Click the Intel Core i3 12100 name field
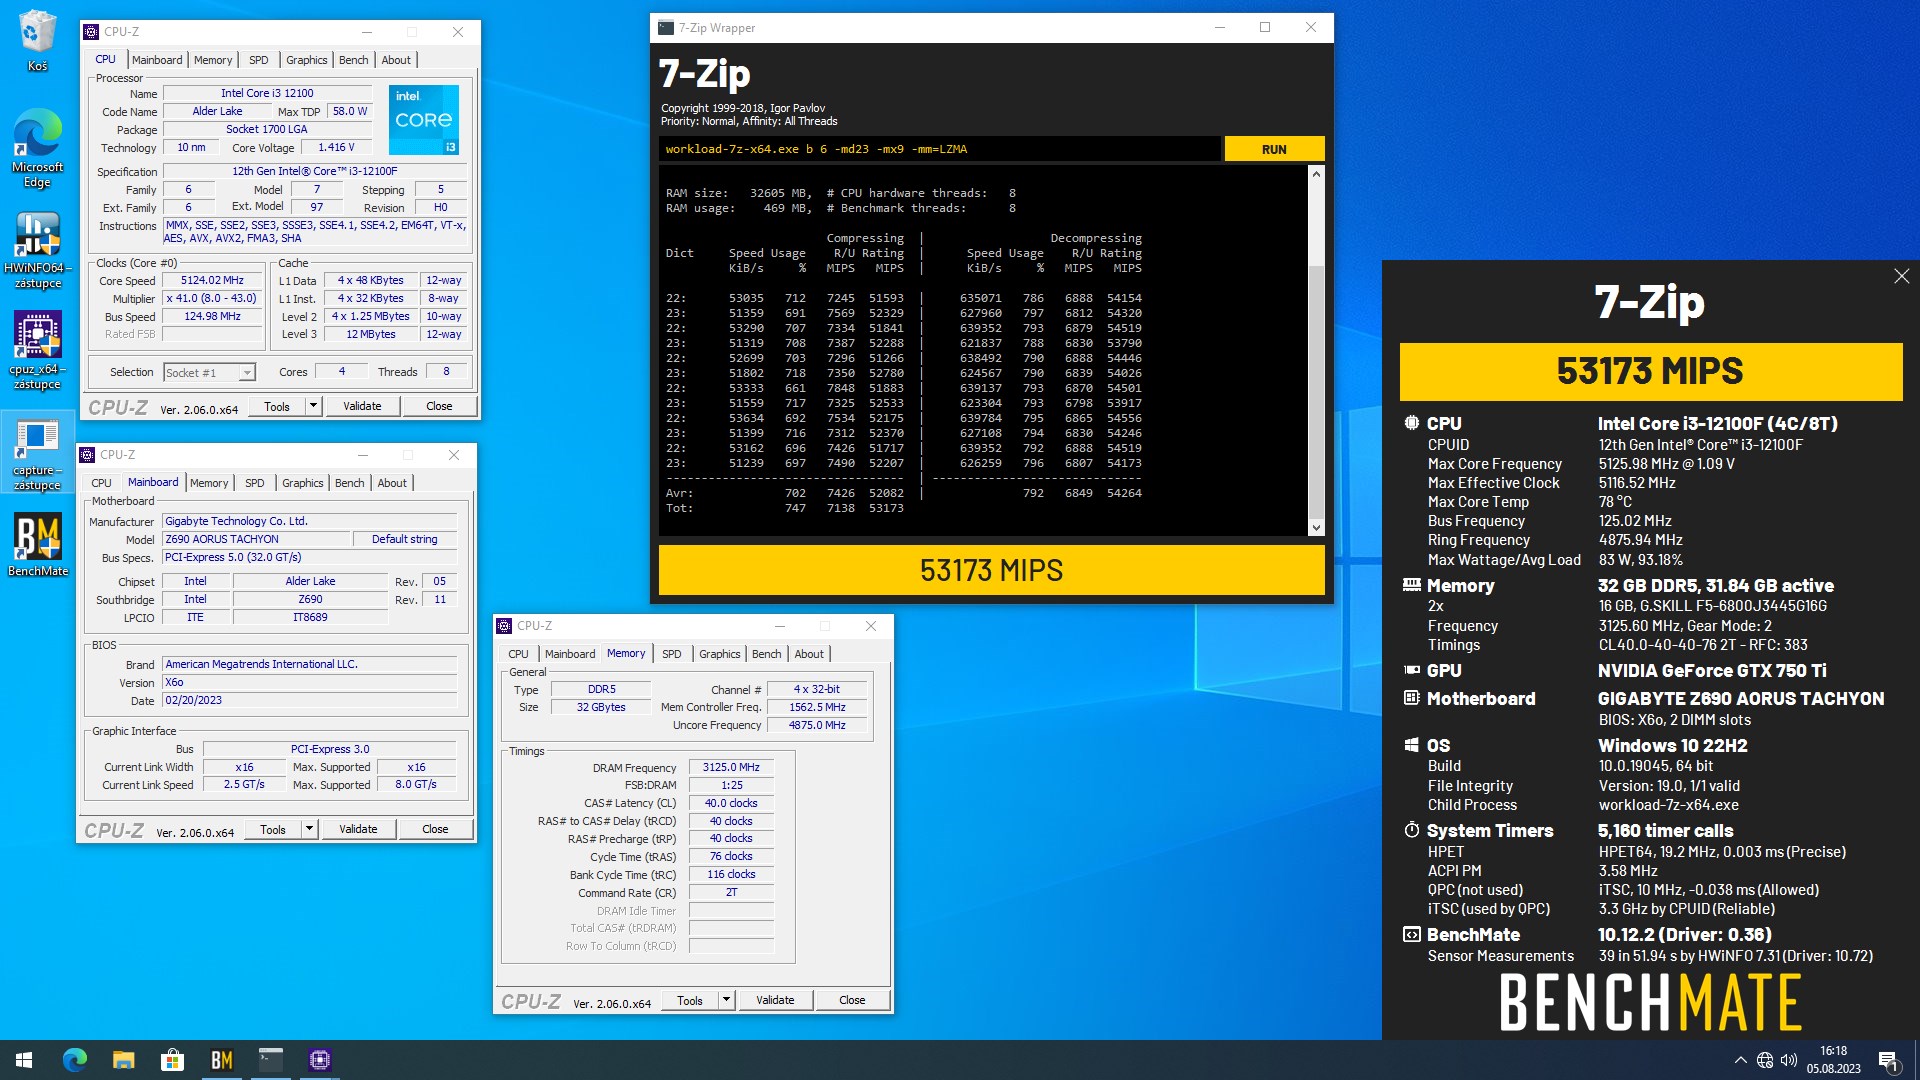The height and width of the screenshot is (1080, 1920). tap(267, 93)
